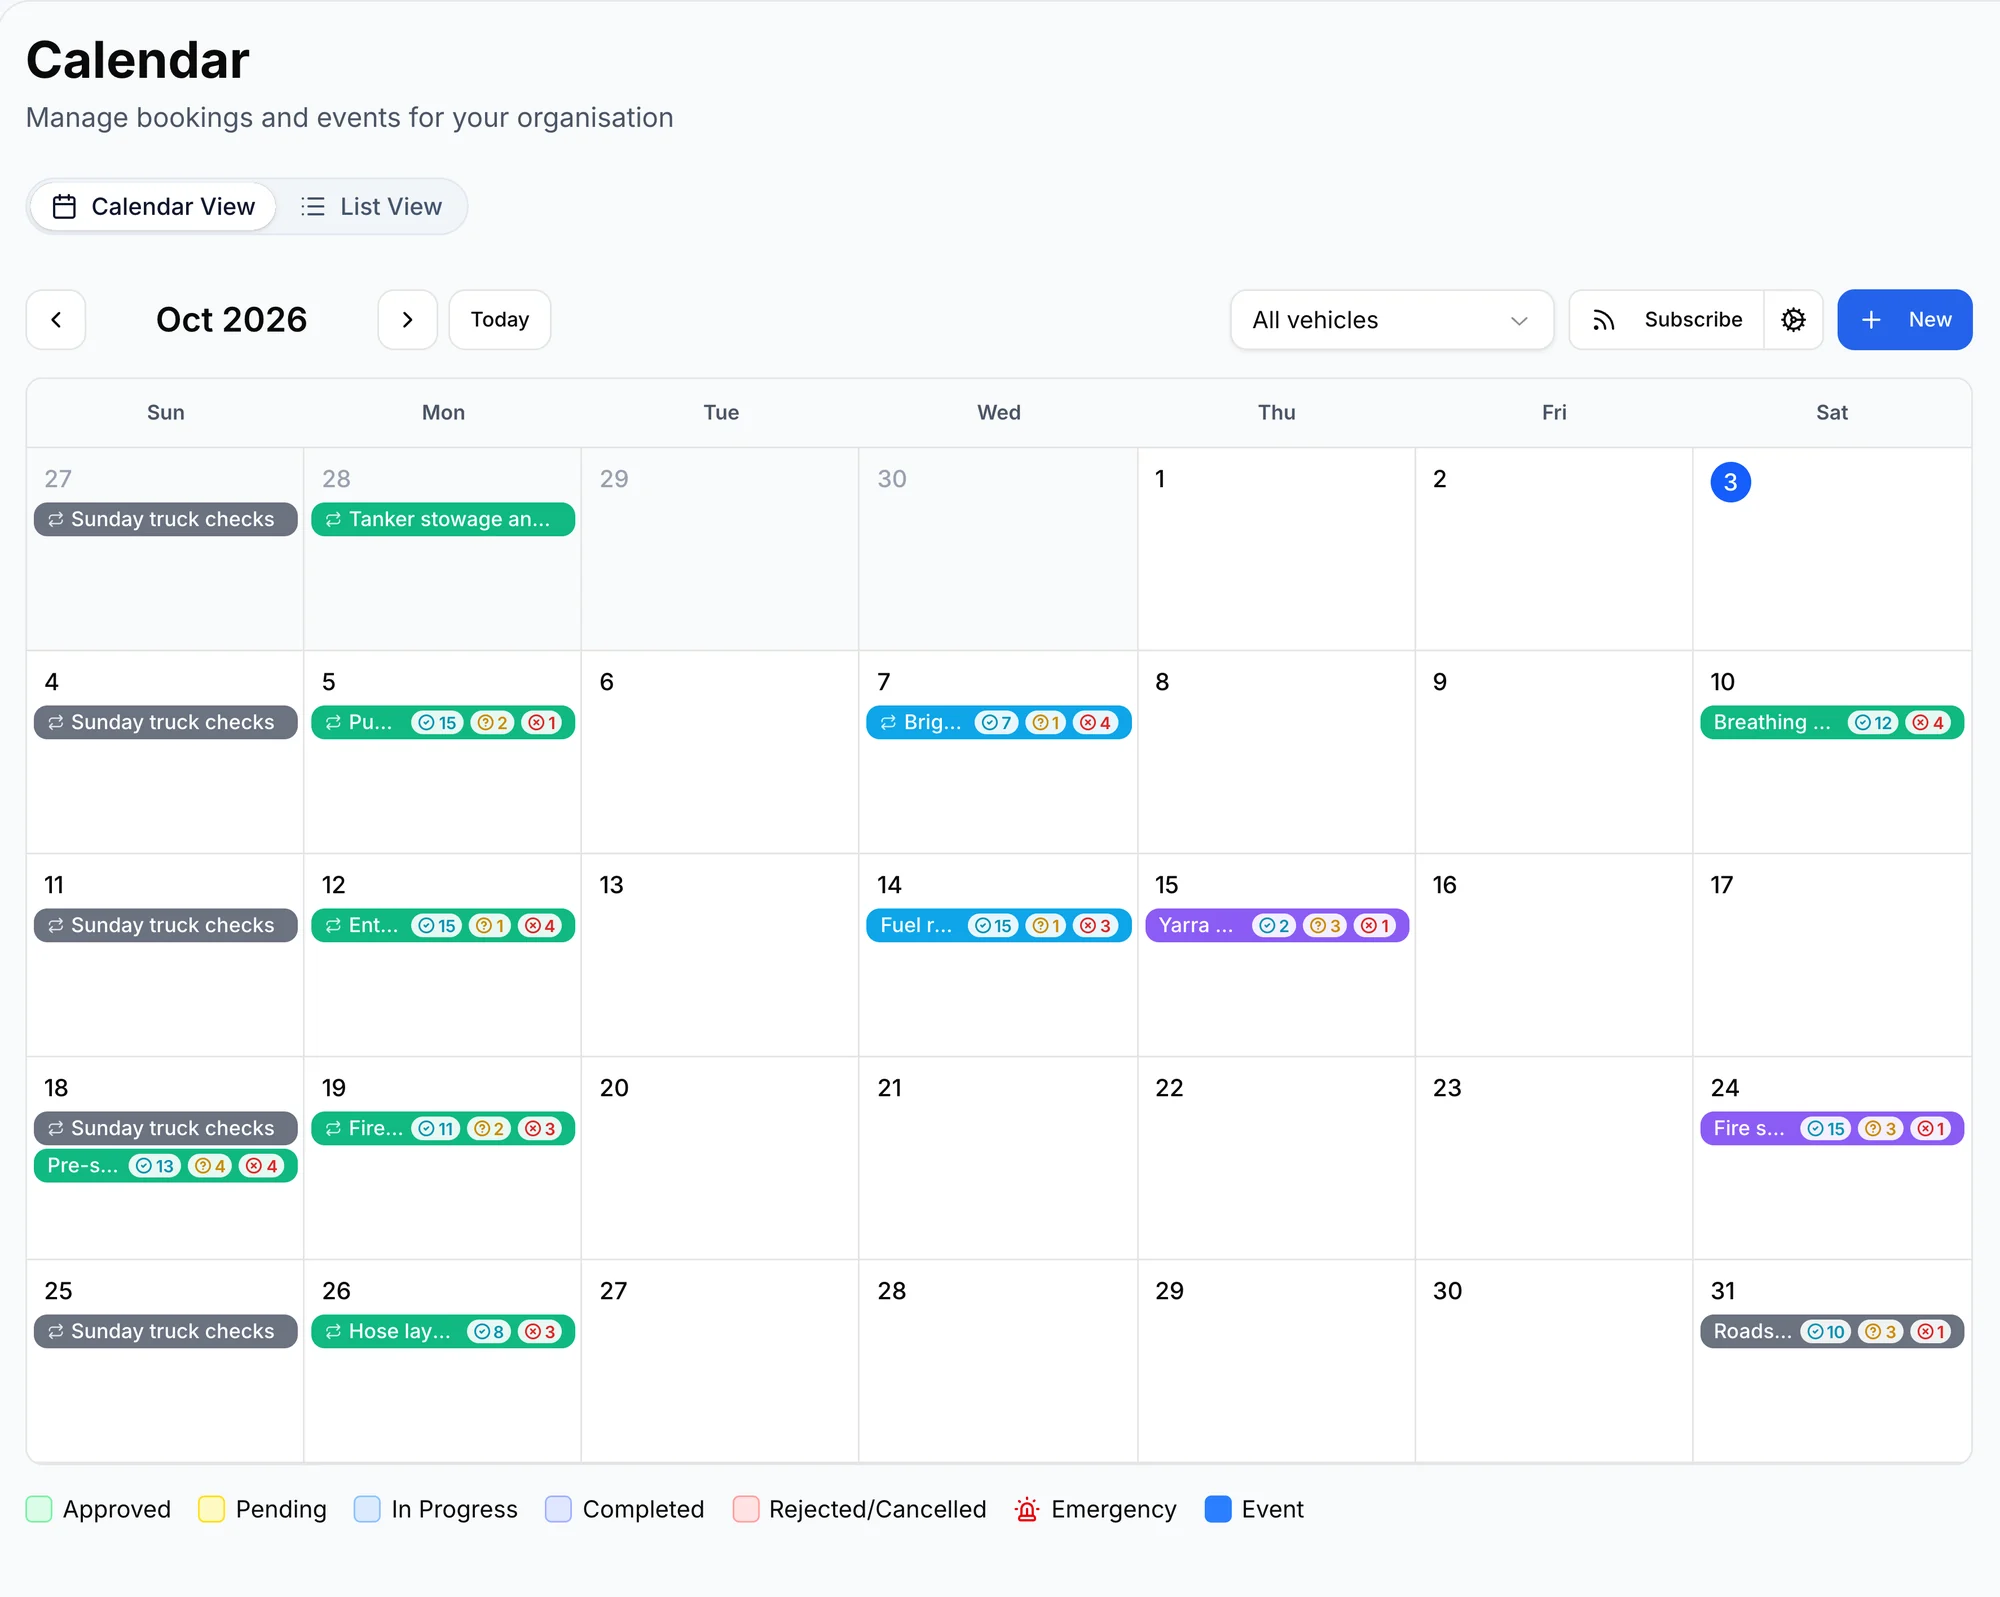The image size is (2000, 1597).
Task: Go to previous month with left chevron
Action: (x=56, y=320)
